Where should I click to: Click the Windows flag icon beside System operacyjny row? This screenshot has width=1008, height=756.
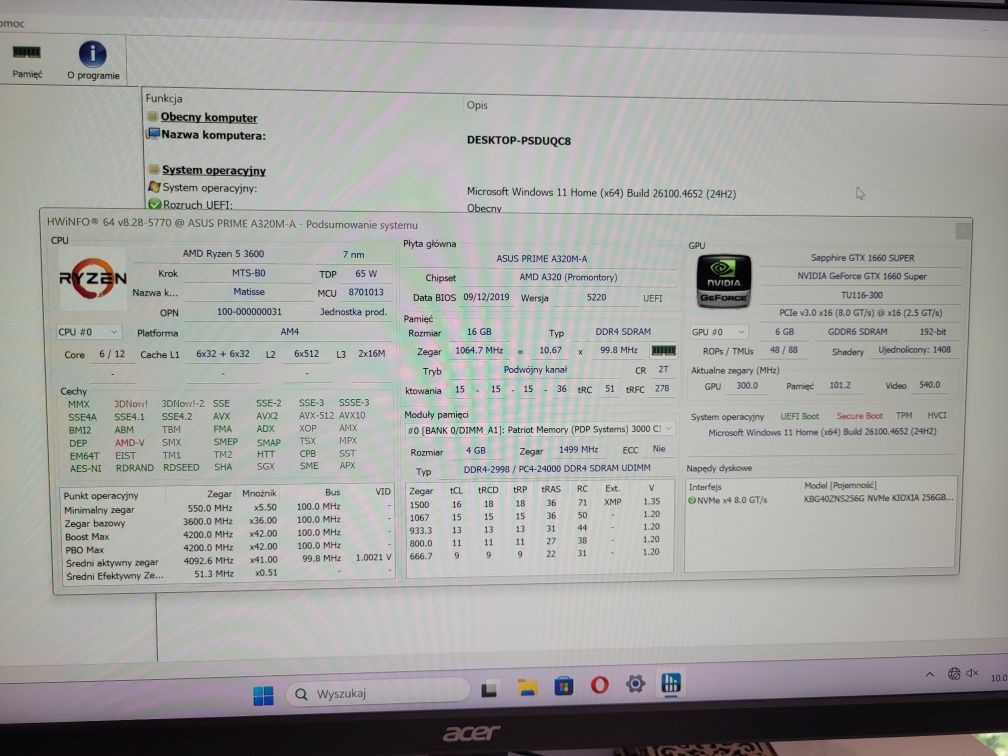pos(154,187)
